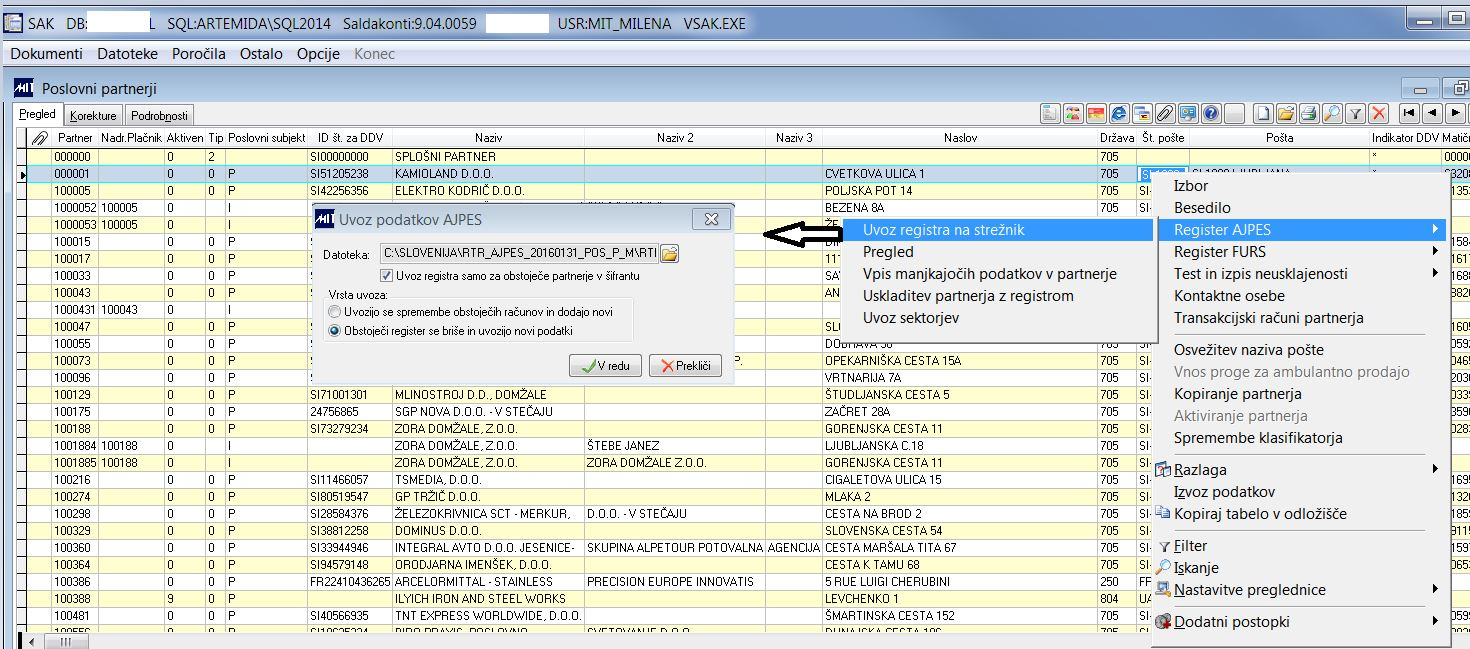
Task: Open the Excel export icon on the toolbar
Action: (x=1051, y=115)
